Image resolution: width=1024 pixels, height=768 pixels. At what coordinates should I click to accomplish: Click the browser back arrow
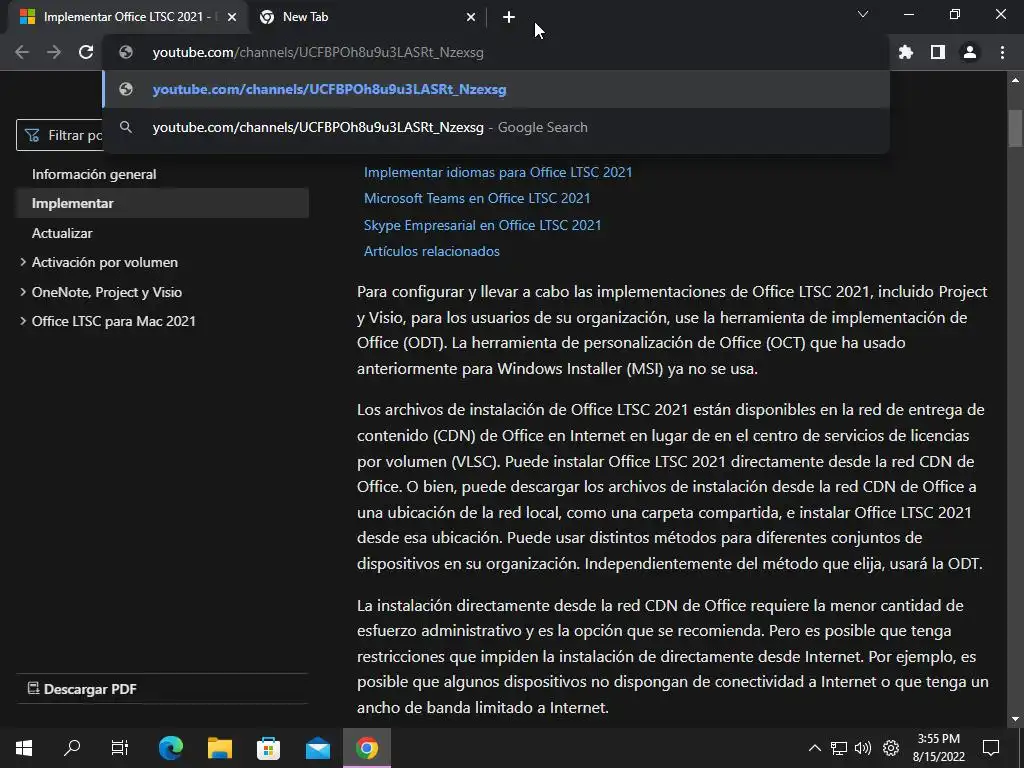22,52
